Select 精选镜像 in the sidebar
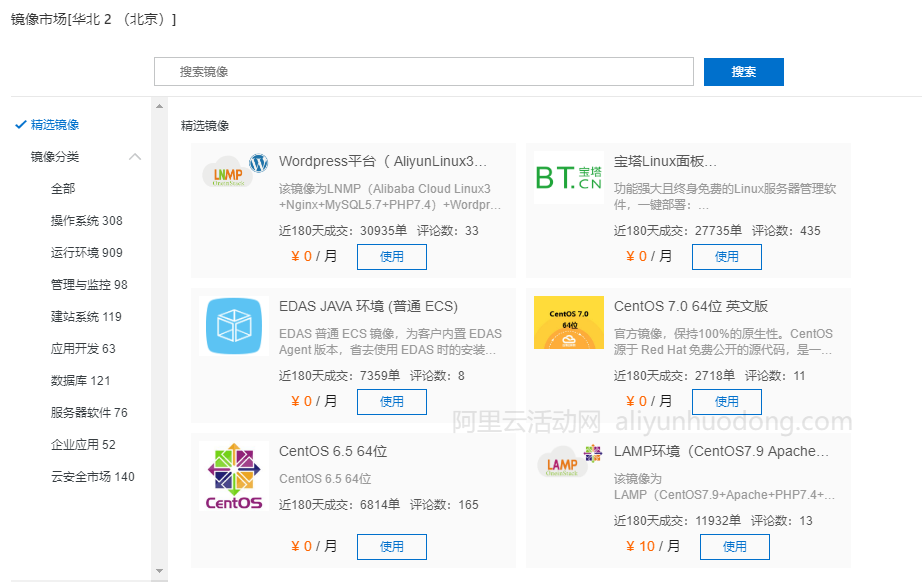 pyautogui.click(x=55, y=125)
